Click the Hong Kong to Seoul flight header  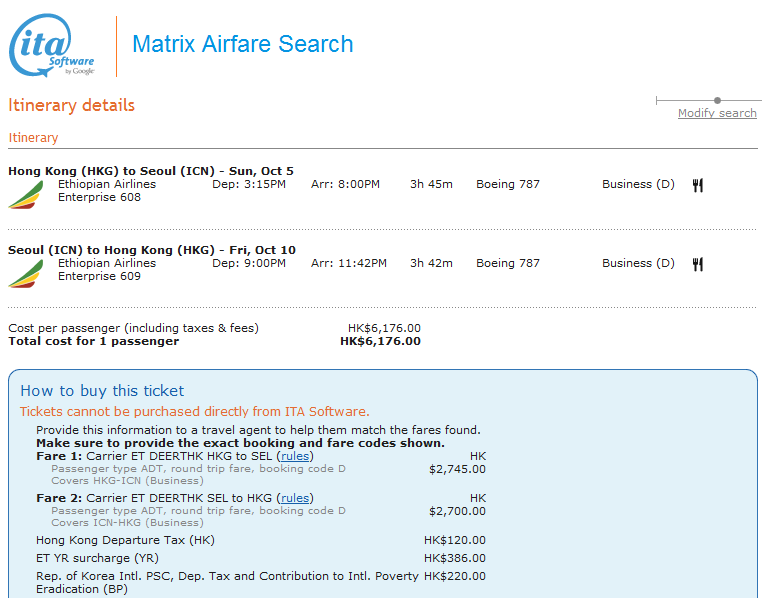(x=151, y=170)
